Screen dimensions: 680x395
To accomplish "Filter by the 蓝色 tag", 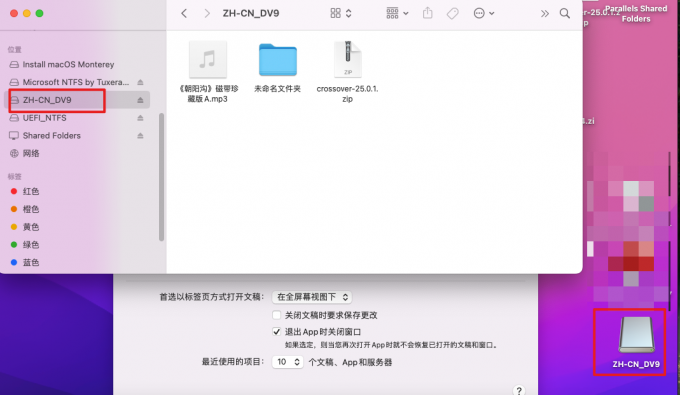I will click(25, 262).
